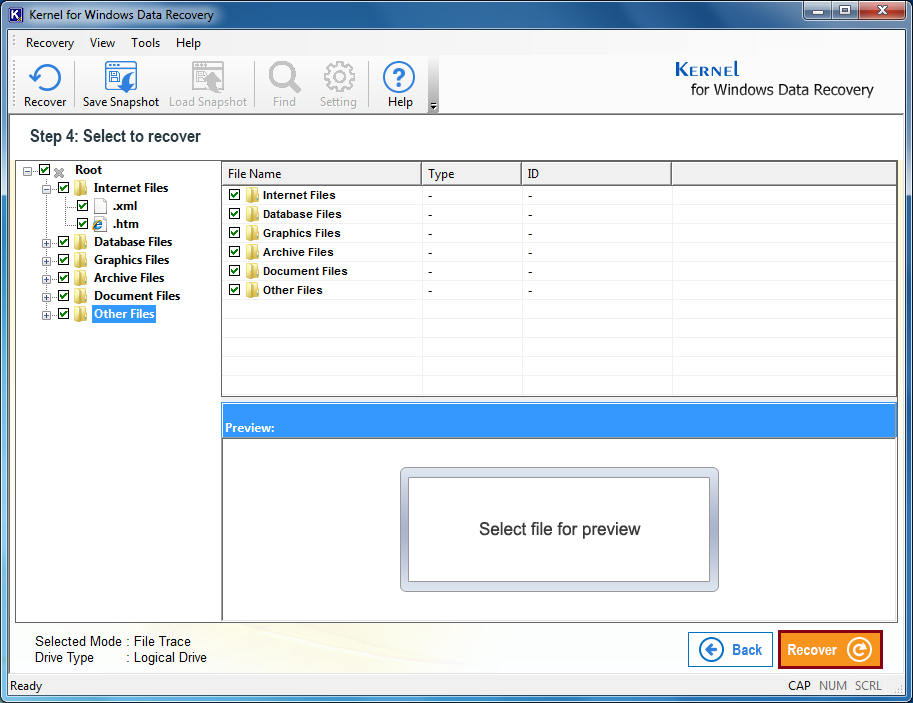Click the .xml file icon in tree
The height and width of the screenshot is (703, 913).
click(100, 206)
